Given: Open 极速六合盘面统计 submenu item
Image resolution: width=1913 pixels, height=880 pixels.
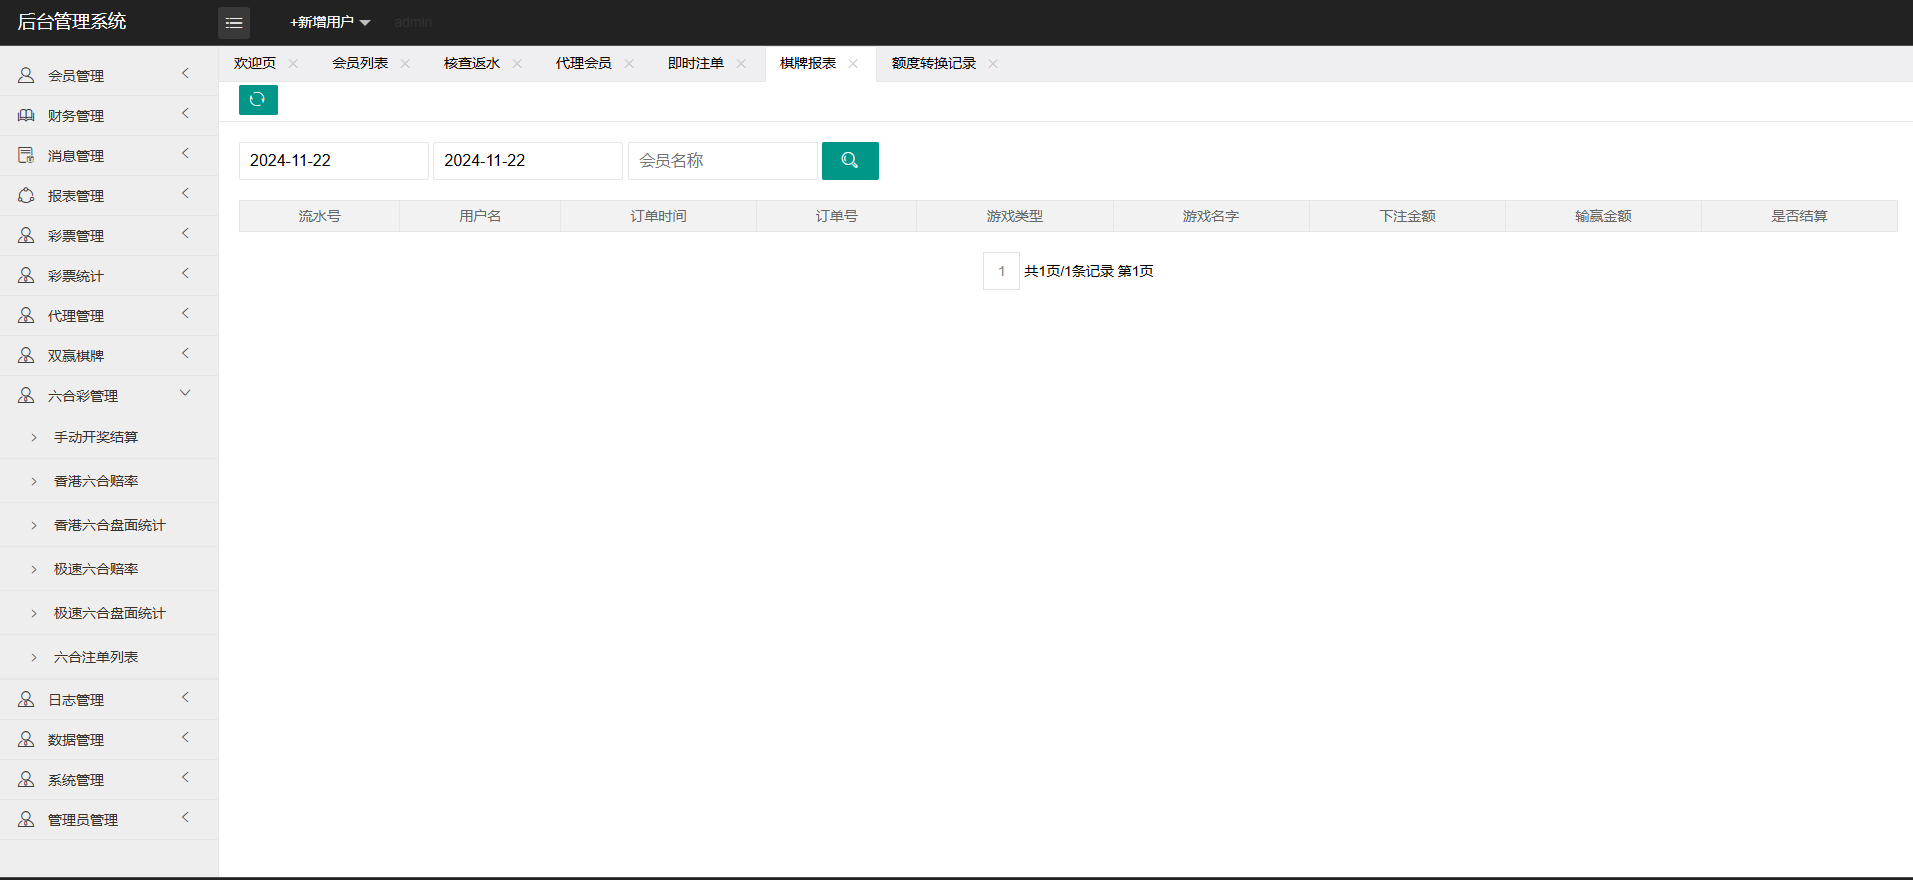Looking at the screenshot, I should coord(109,613).
